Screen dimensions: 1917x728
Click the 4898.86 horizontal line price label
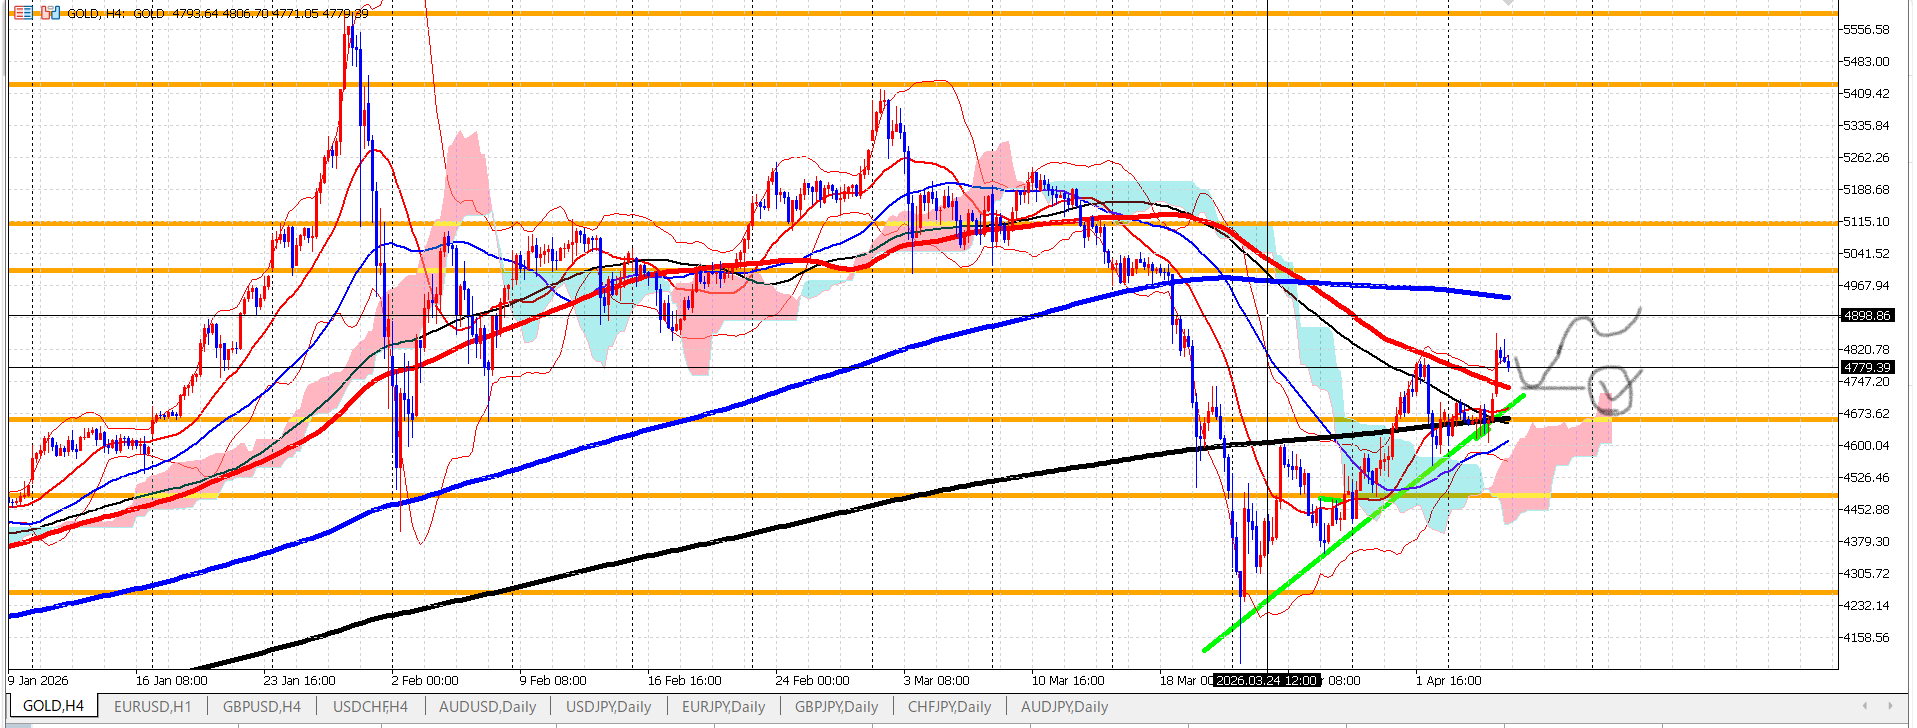tap(1866, 316)
